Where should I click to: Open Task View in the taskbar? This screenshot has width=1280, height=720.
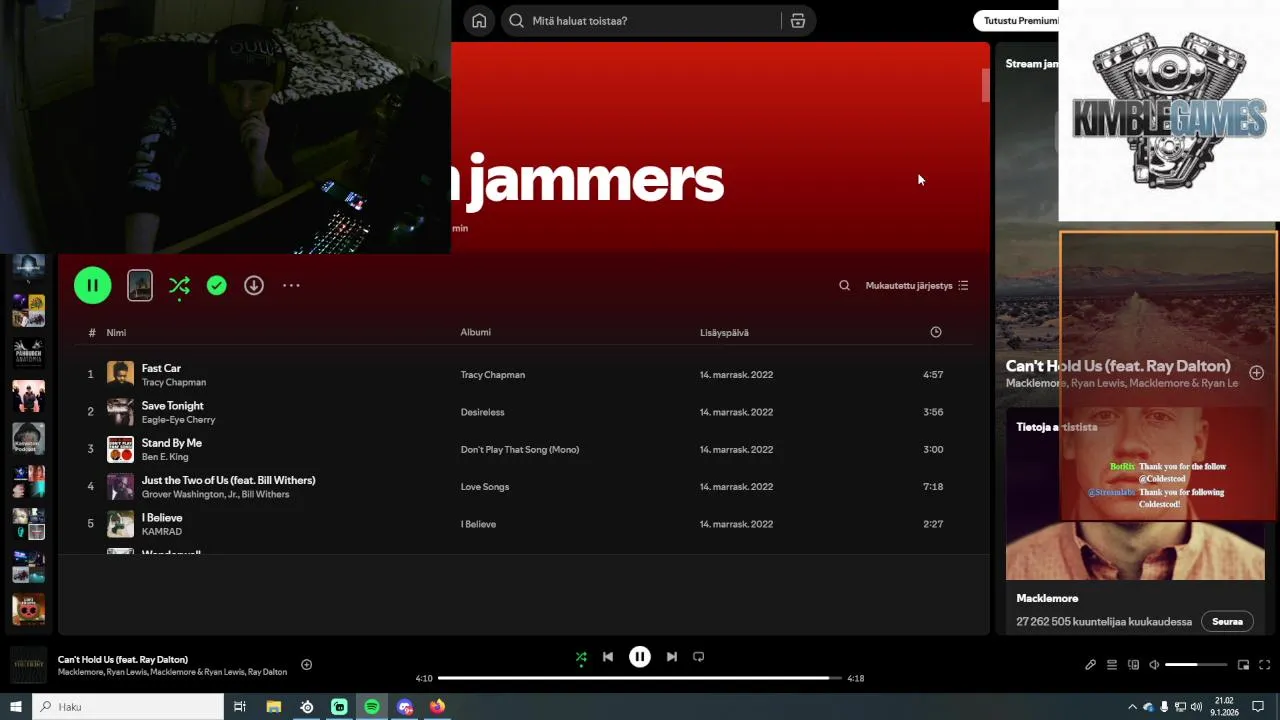(x=240, y=707)
